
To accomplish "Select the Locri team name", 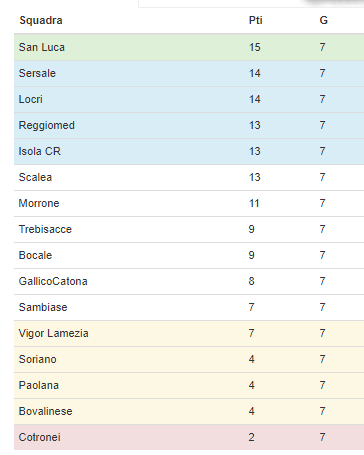I will click(x=30, y=99).
